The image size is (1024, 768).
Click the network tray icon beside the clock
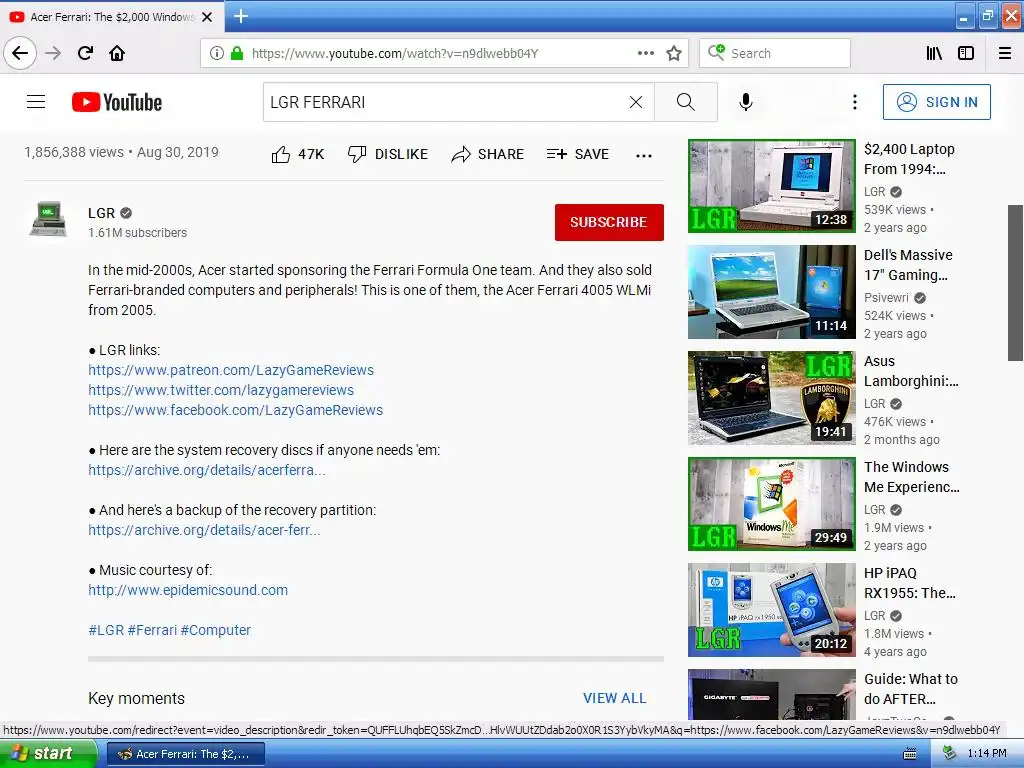click(949, 754)
